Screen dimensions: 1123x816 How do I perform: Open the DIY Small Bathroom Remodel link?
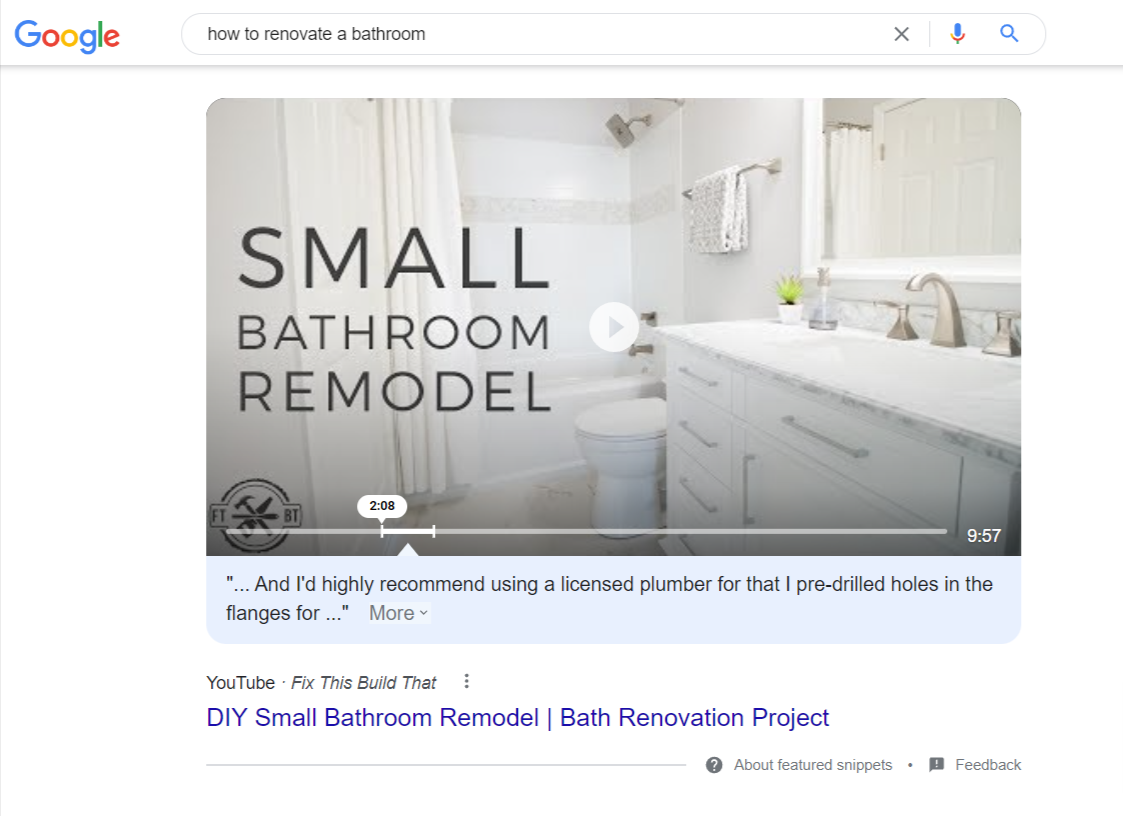[x=517, y=718]
